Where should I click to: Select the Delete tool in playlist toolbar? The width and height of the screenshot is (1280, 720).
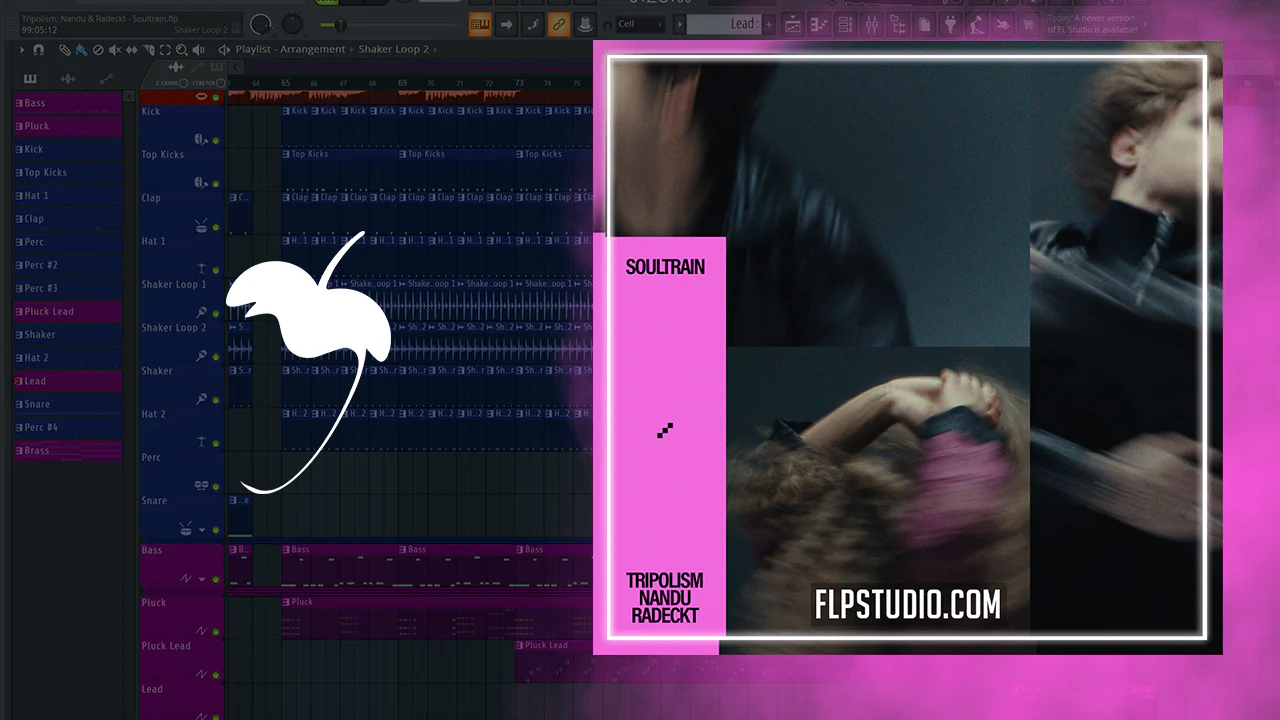tap(98, 49)
